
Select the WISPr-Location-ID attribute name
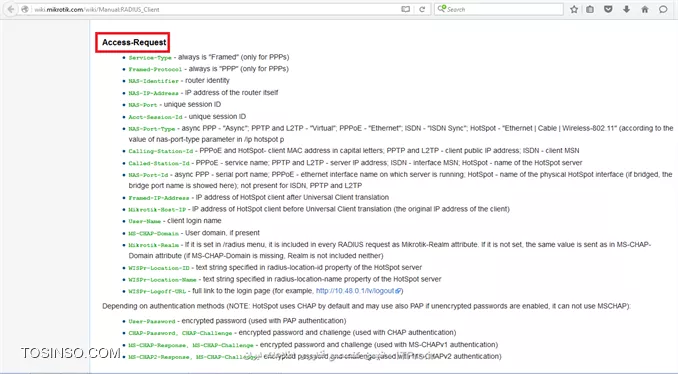159,268
